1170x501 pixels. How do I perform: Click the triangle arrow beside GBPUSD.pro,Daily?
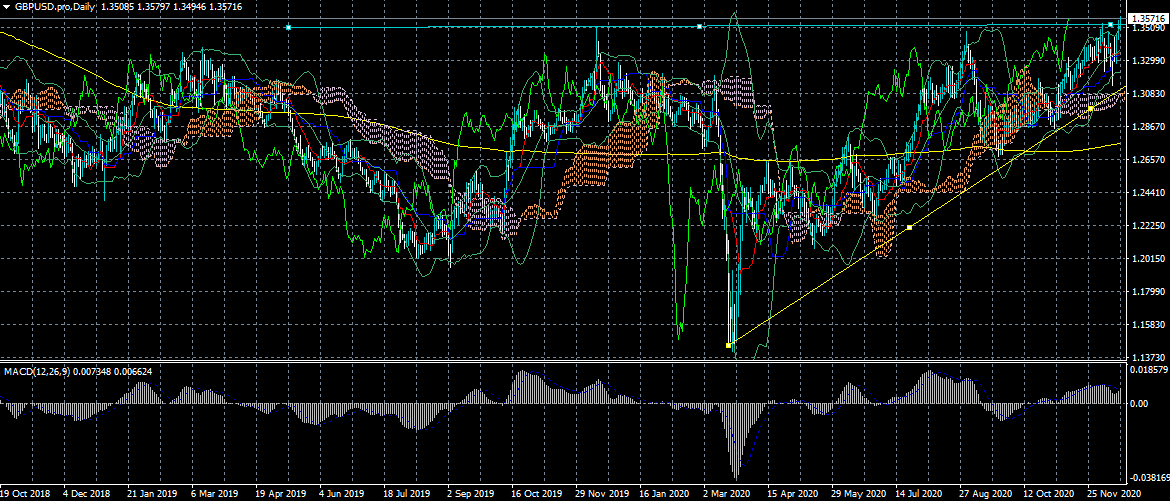click(6, 7)
